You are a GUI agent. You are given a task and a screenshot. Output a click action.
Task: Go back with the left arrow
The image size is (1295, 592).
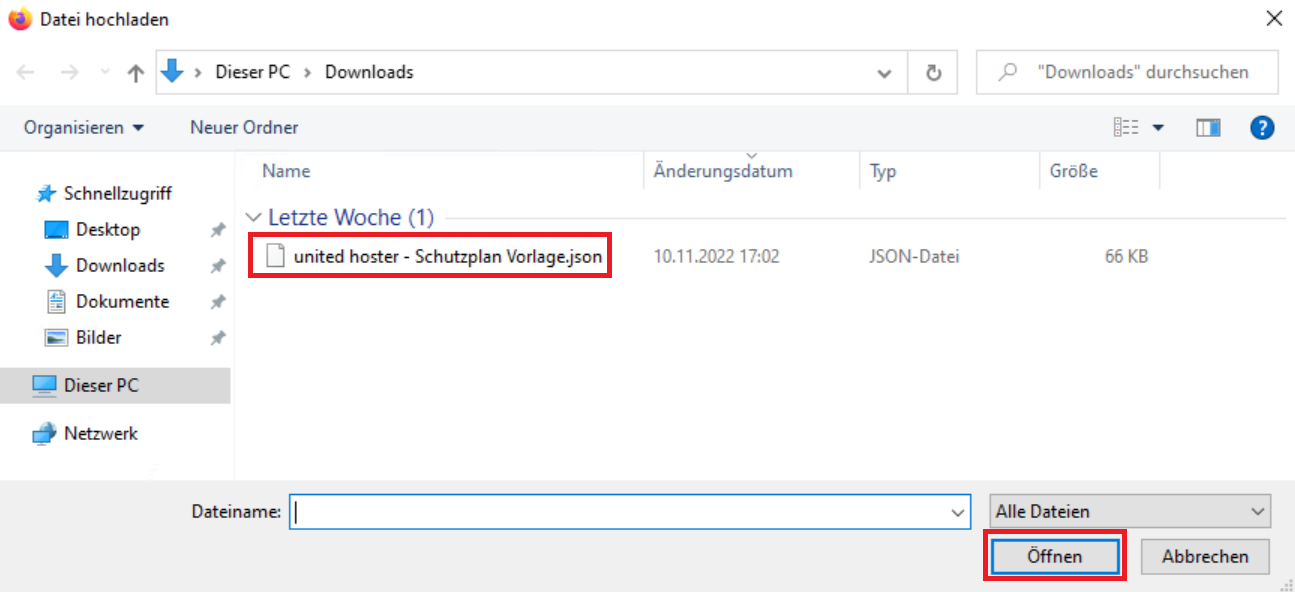coord(26,72)
